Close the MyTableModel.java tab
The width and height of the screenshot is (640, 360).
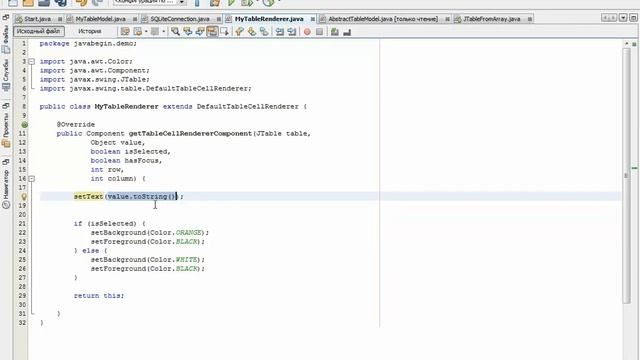point(135,19)
